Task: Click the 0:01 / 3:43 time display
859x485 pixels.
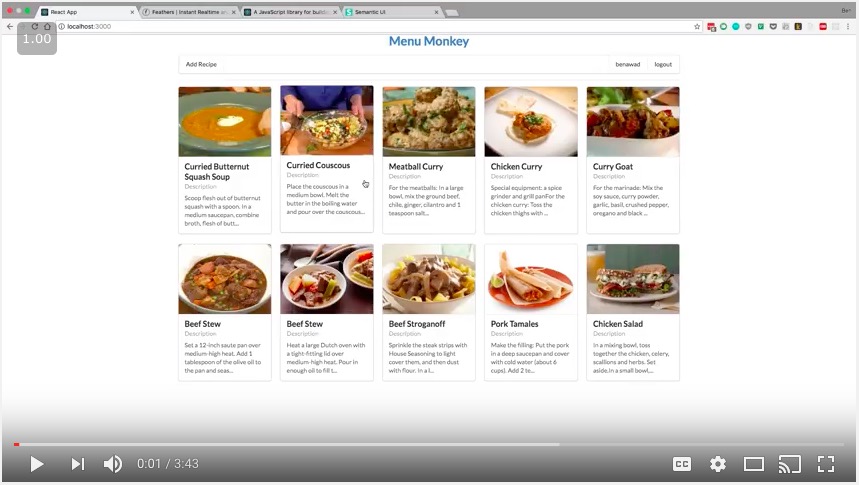Action: coord(168,464)
